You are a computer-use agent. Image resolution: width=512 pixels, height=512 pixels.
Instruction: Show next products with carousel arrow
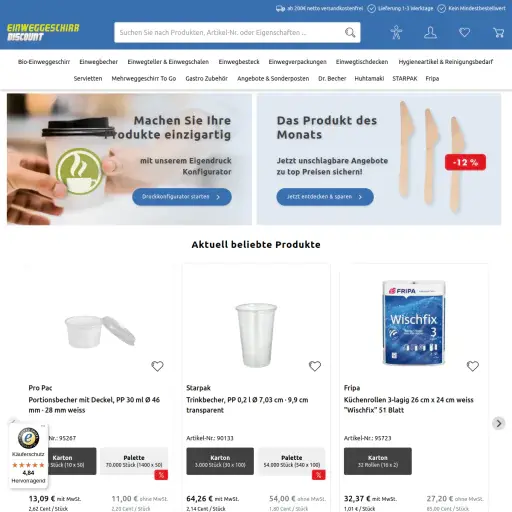point(499,423)
